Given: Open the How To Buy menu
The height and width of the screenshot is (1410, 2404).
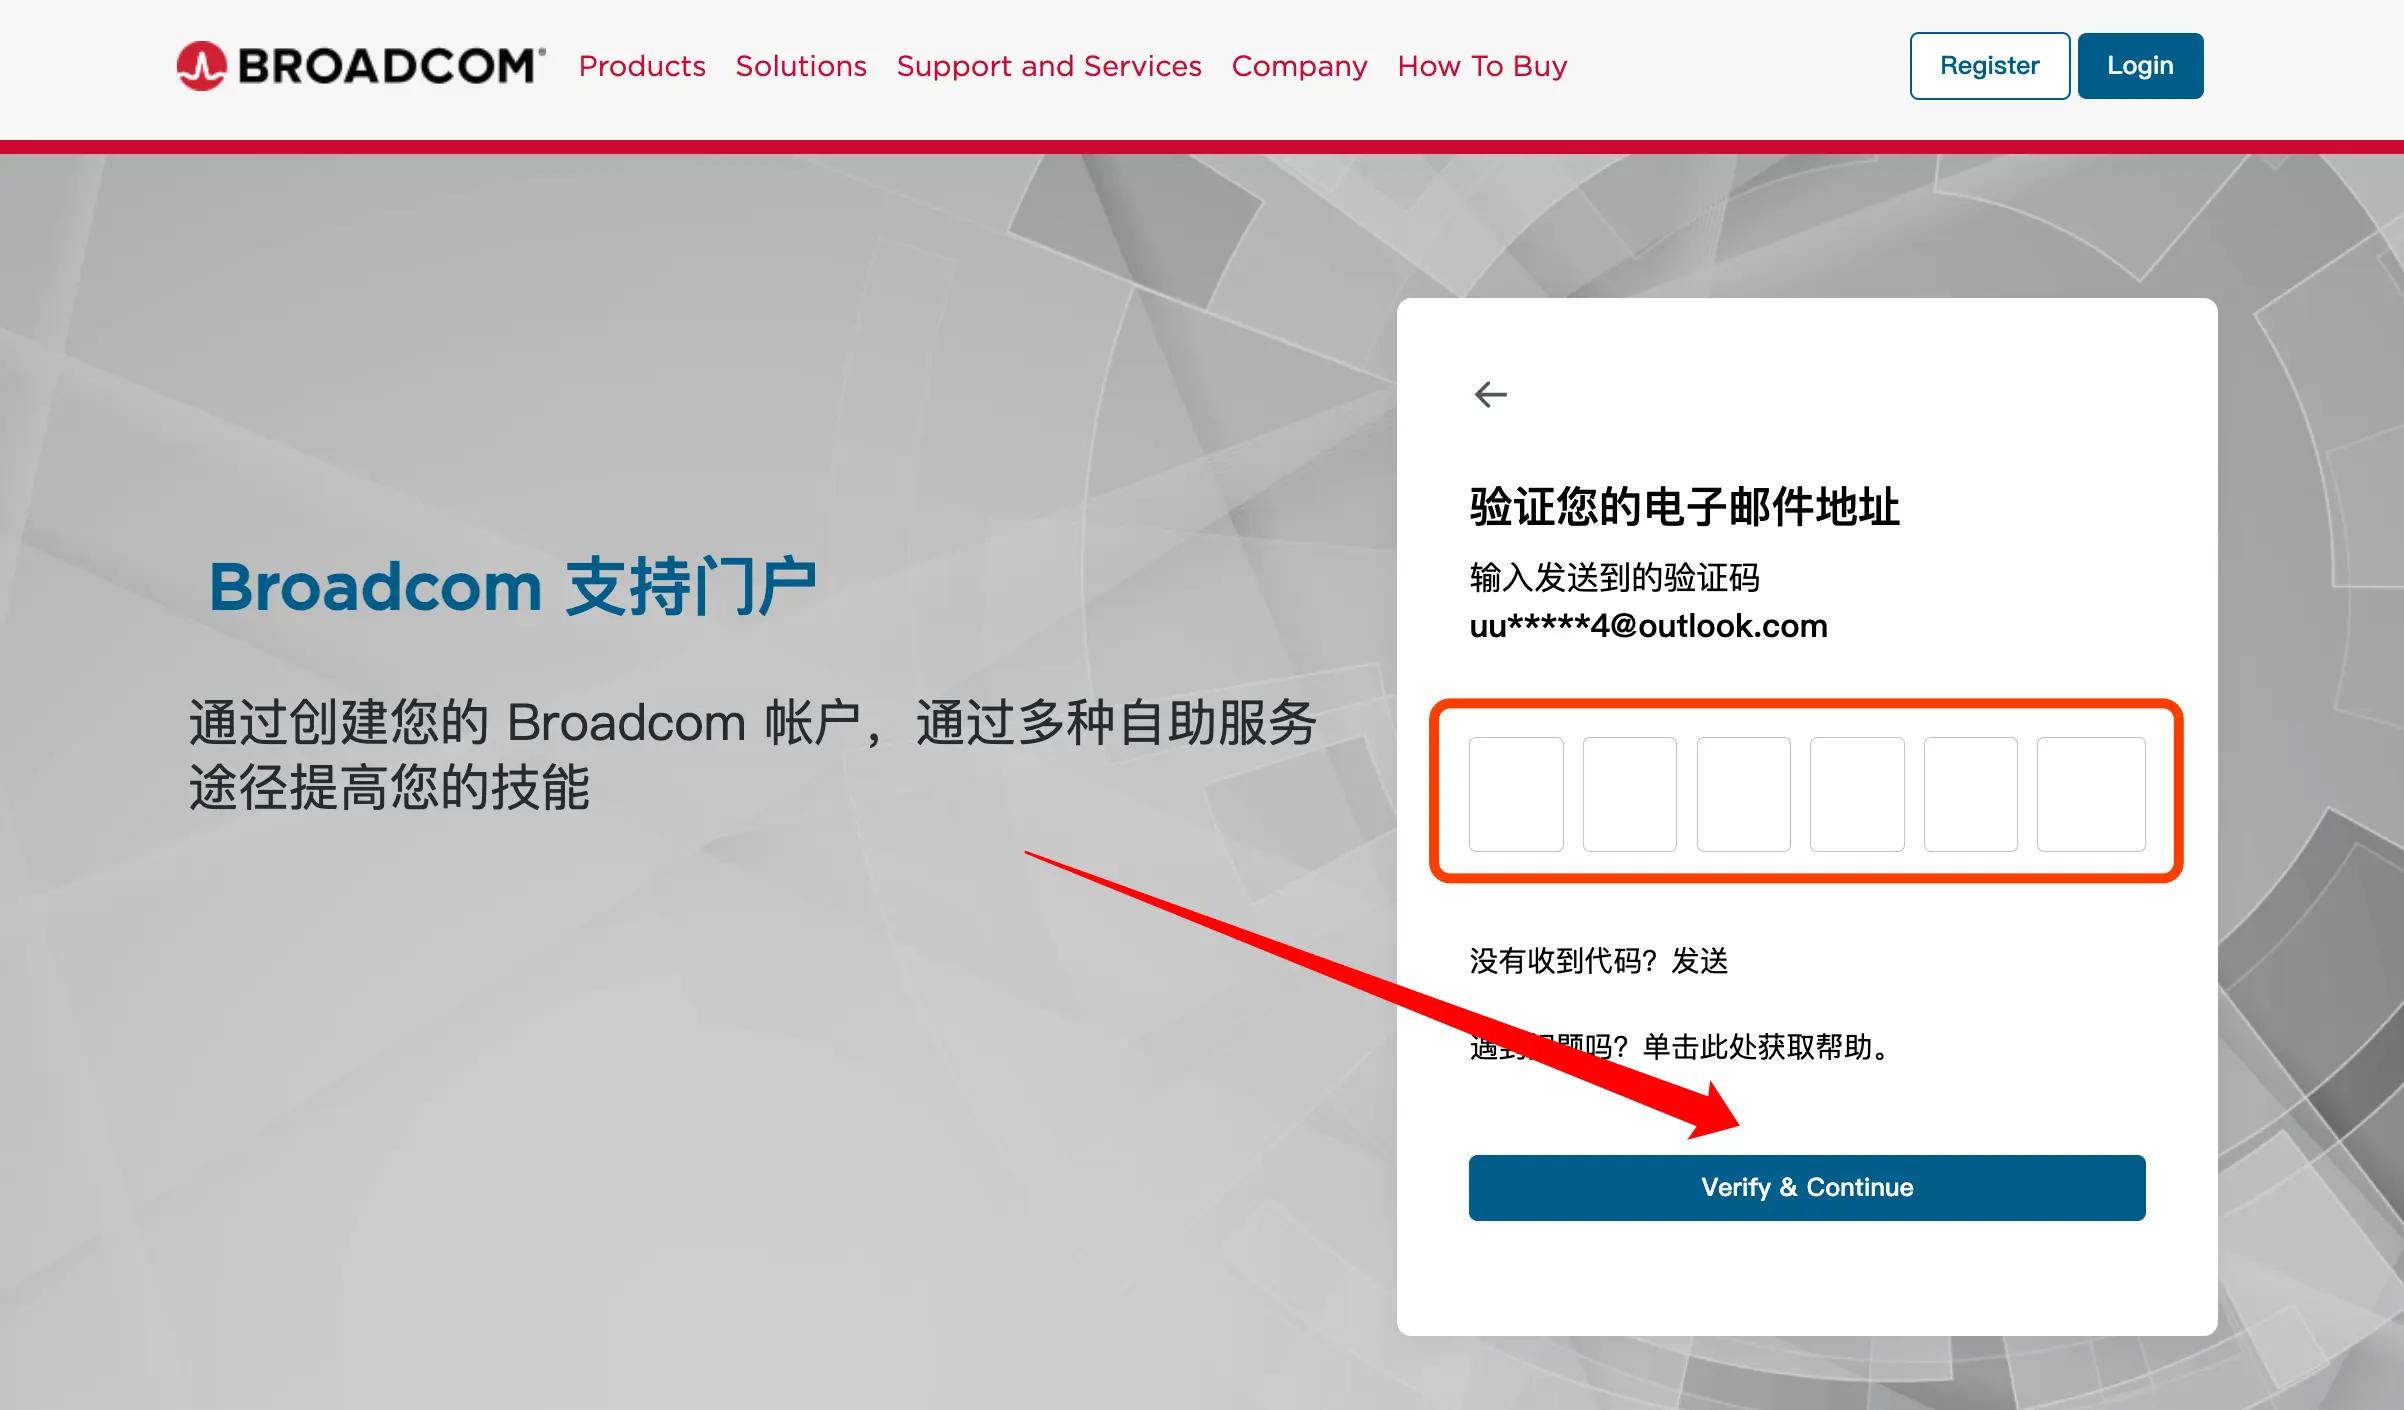Looking at the screenshot, I should (1482, 66).
